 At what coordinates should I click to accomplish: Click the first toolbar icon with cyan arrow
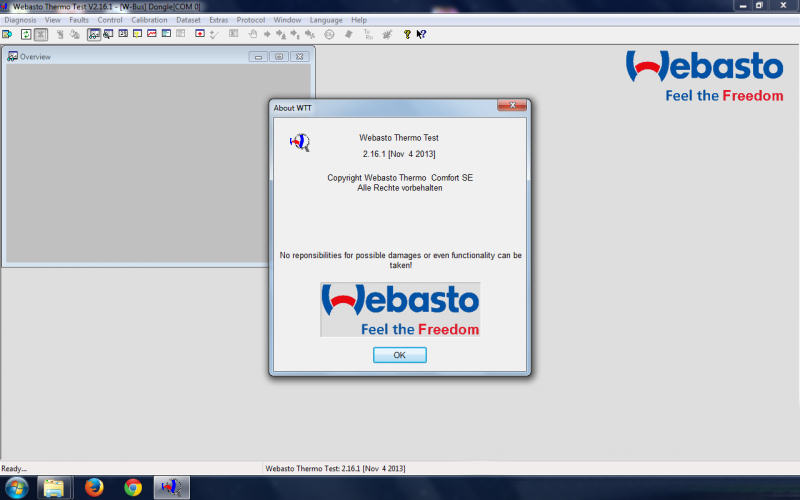[x=8, y=33]
